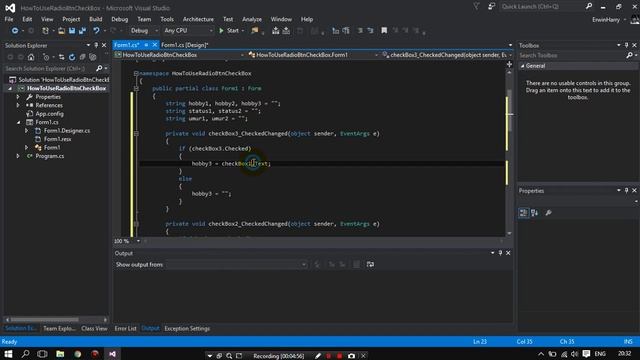Collapse the Form1.cs node
The height and width of the screenshot is (360, 640).
click(18, 122)
